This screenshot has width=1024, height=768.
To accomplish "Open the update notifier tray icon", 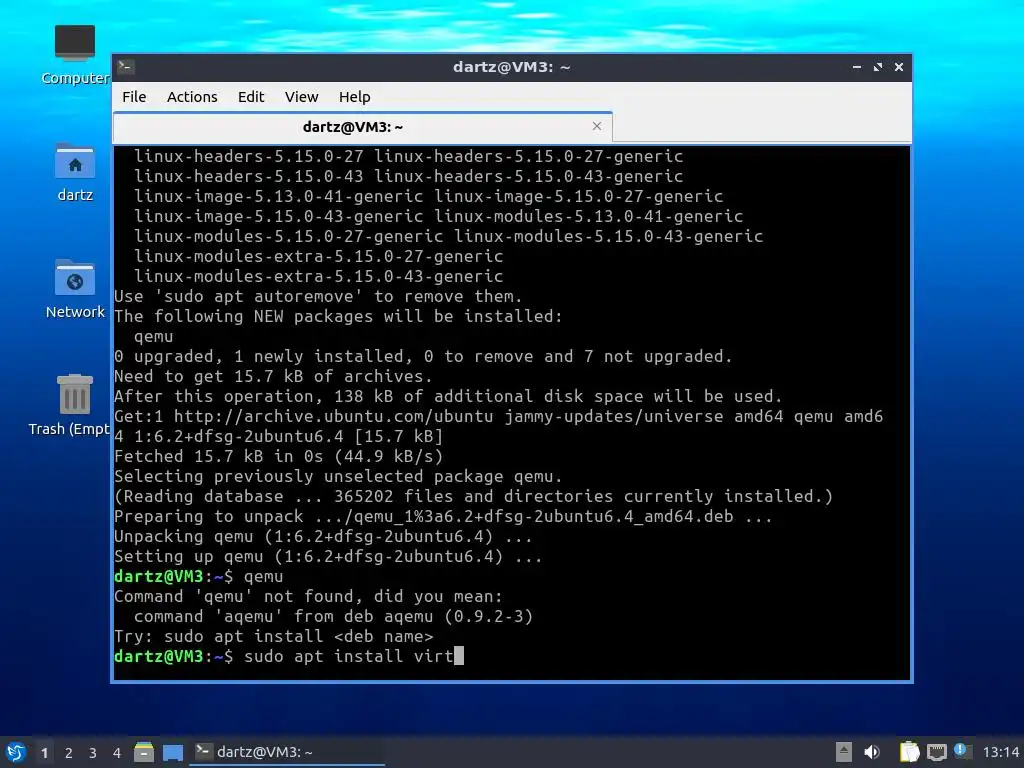I will point(961,751).
